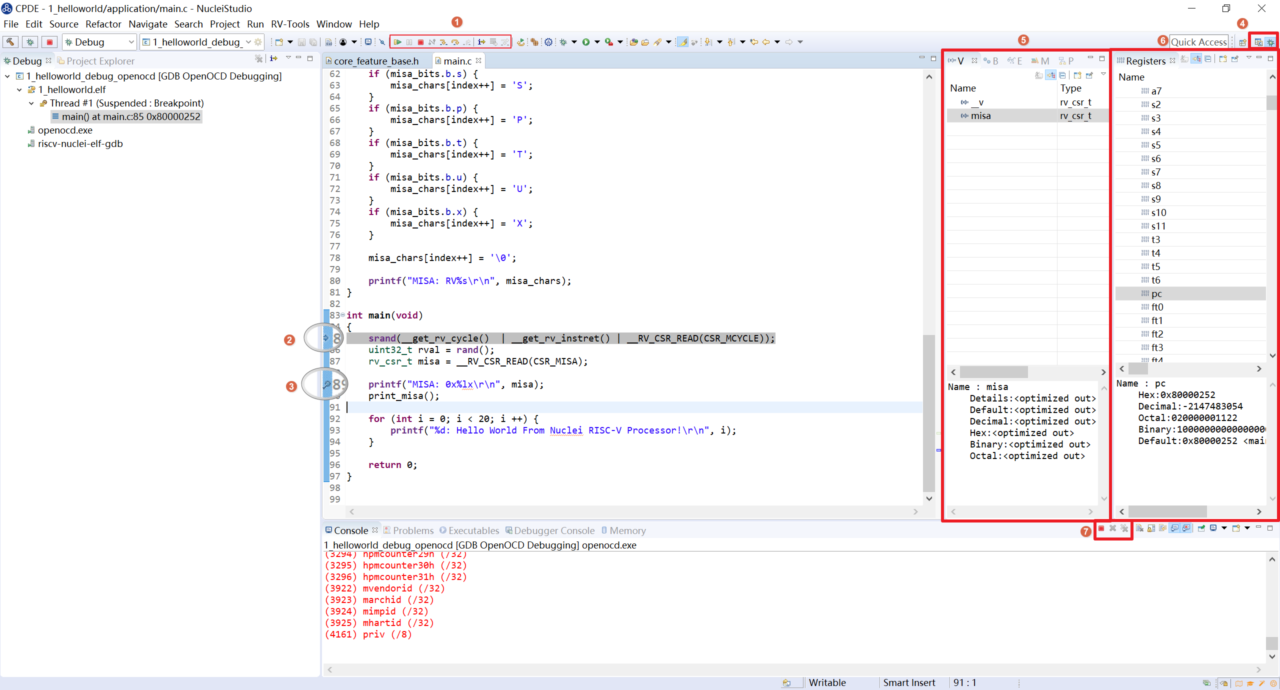Select the ft0 register row
This screenshot has height=690, width=1280.
[1190, 307]
